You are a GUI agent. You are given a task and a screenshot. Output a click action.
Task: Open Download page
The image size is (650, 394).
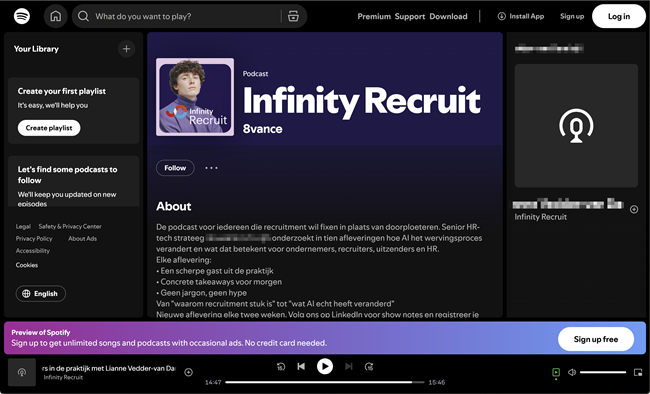448,17
